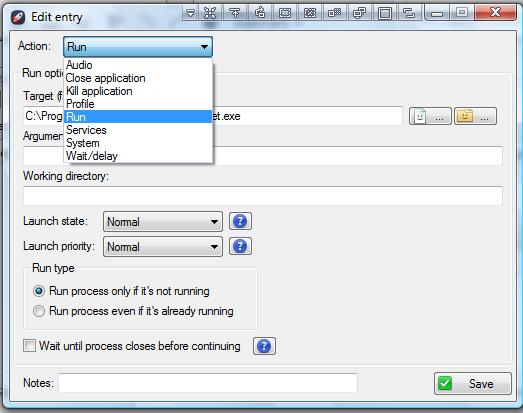Collapse the Action dropdown showing Run

(138, 47)
